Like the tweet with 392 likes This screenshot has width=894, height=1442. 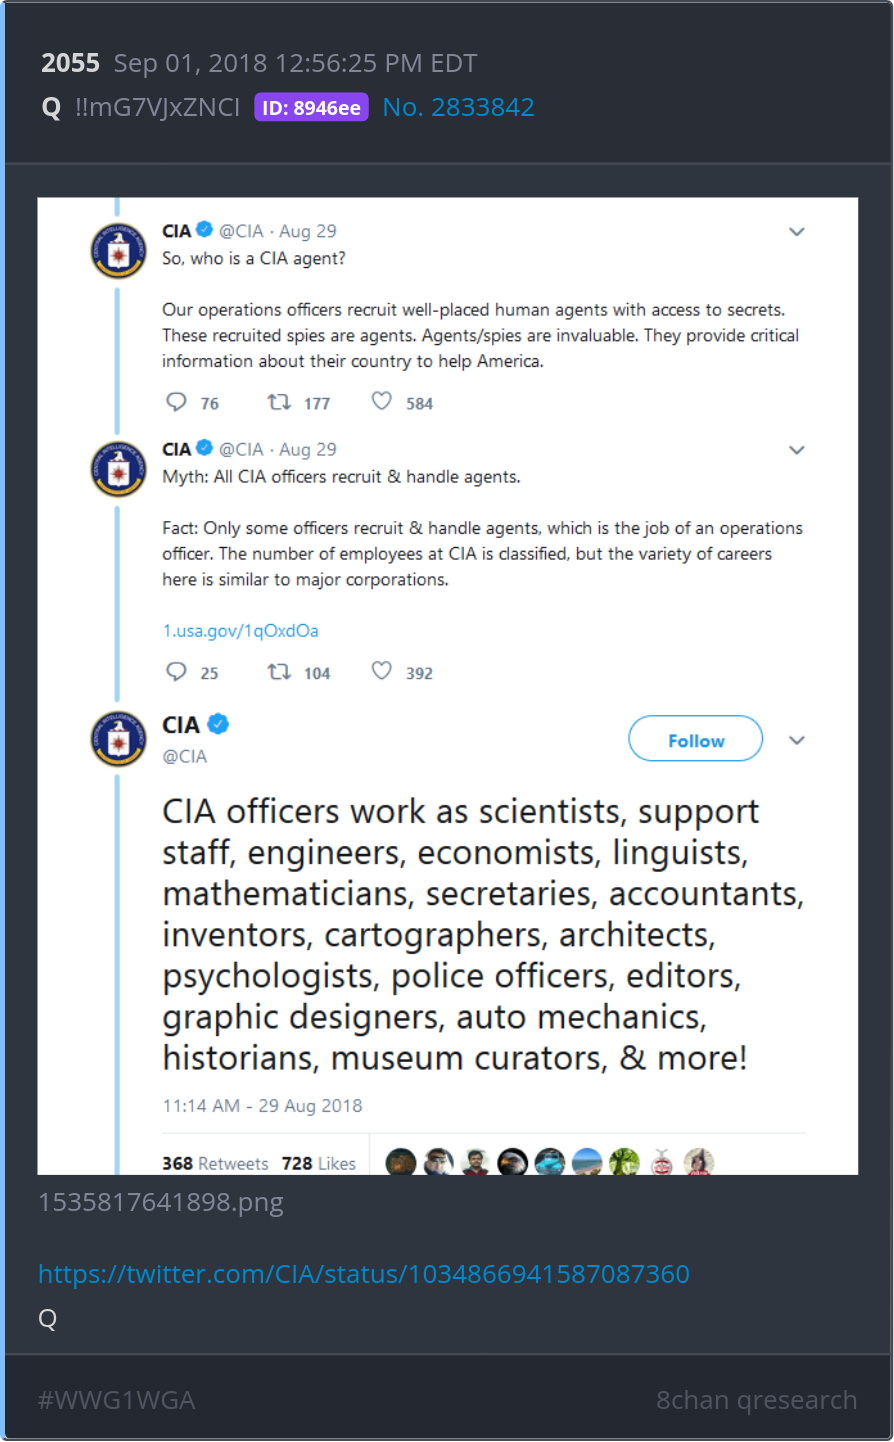(x=382, y=670)
